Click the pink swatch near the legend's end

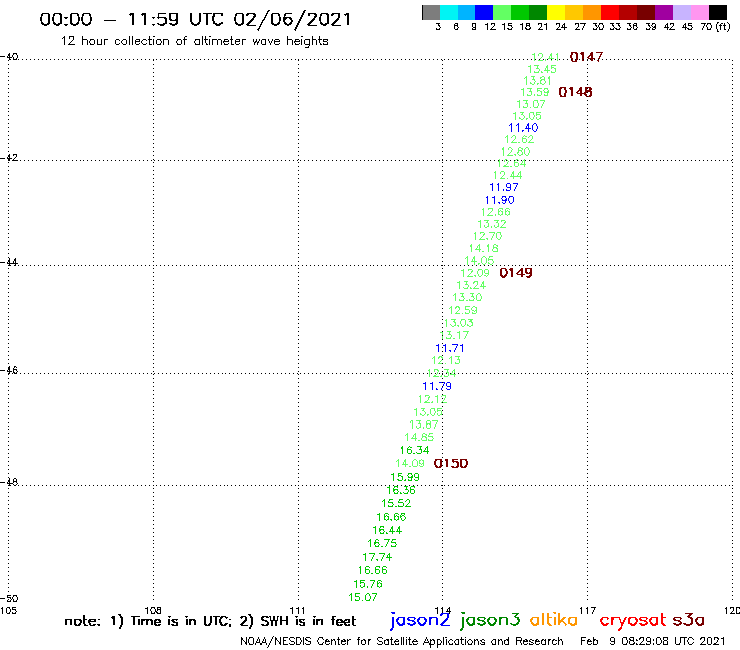(x=699, y=12)
